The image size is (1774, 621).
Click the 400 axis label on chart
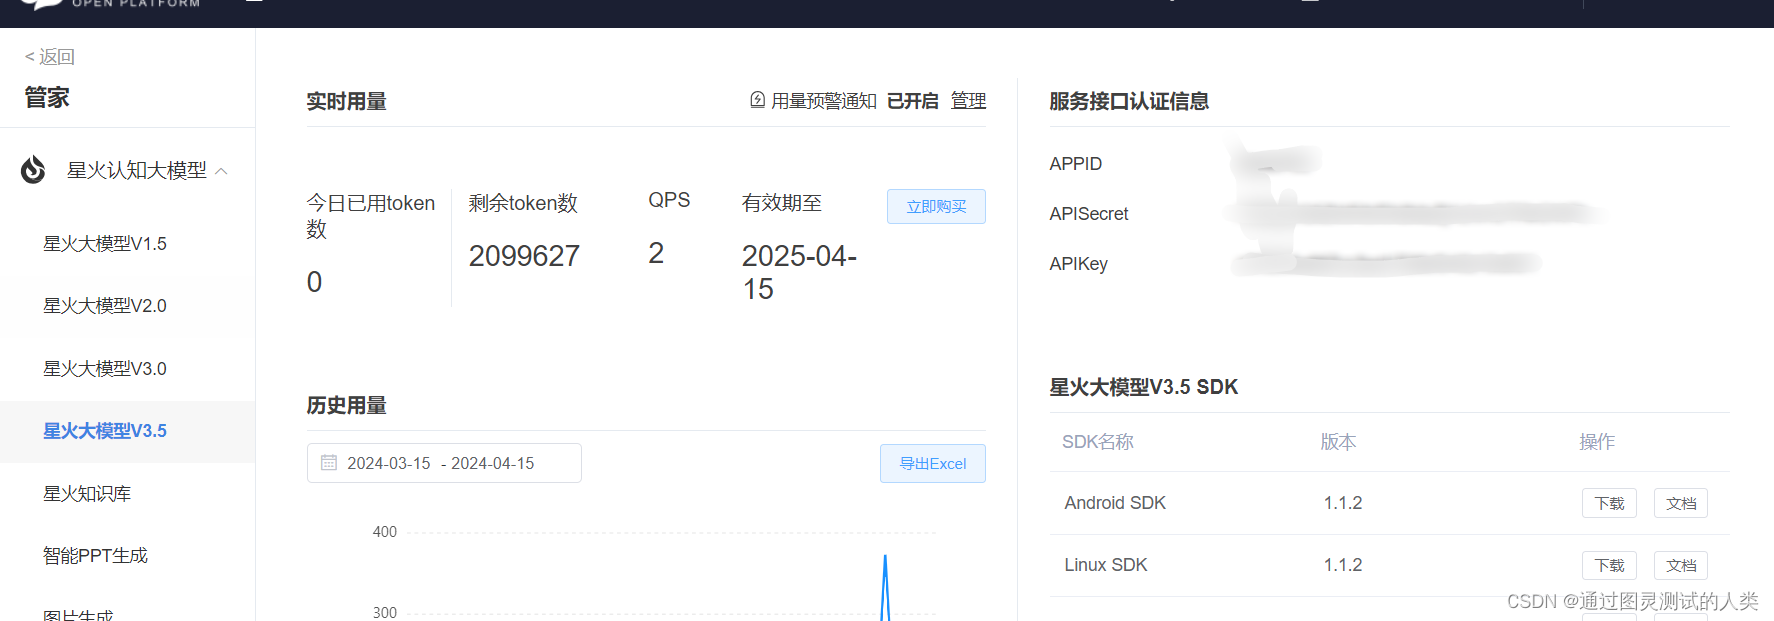click(x=385, y=532)
